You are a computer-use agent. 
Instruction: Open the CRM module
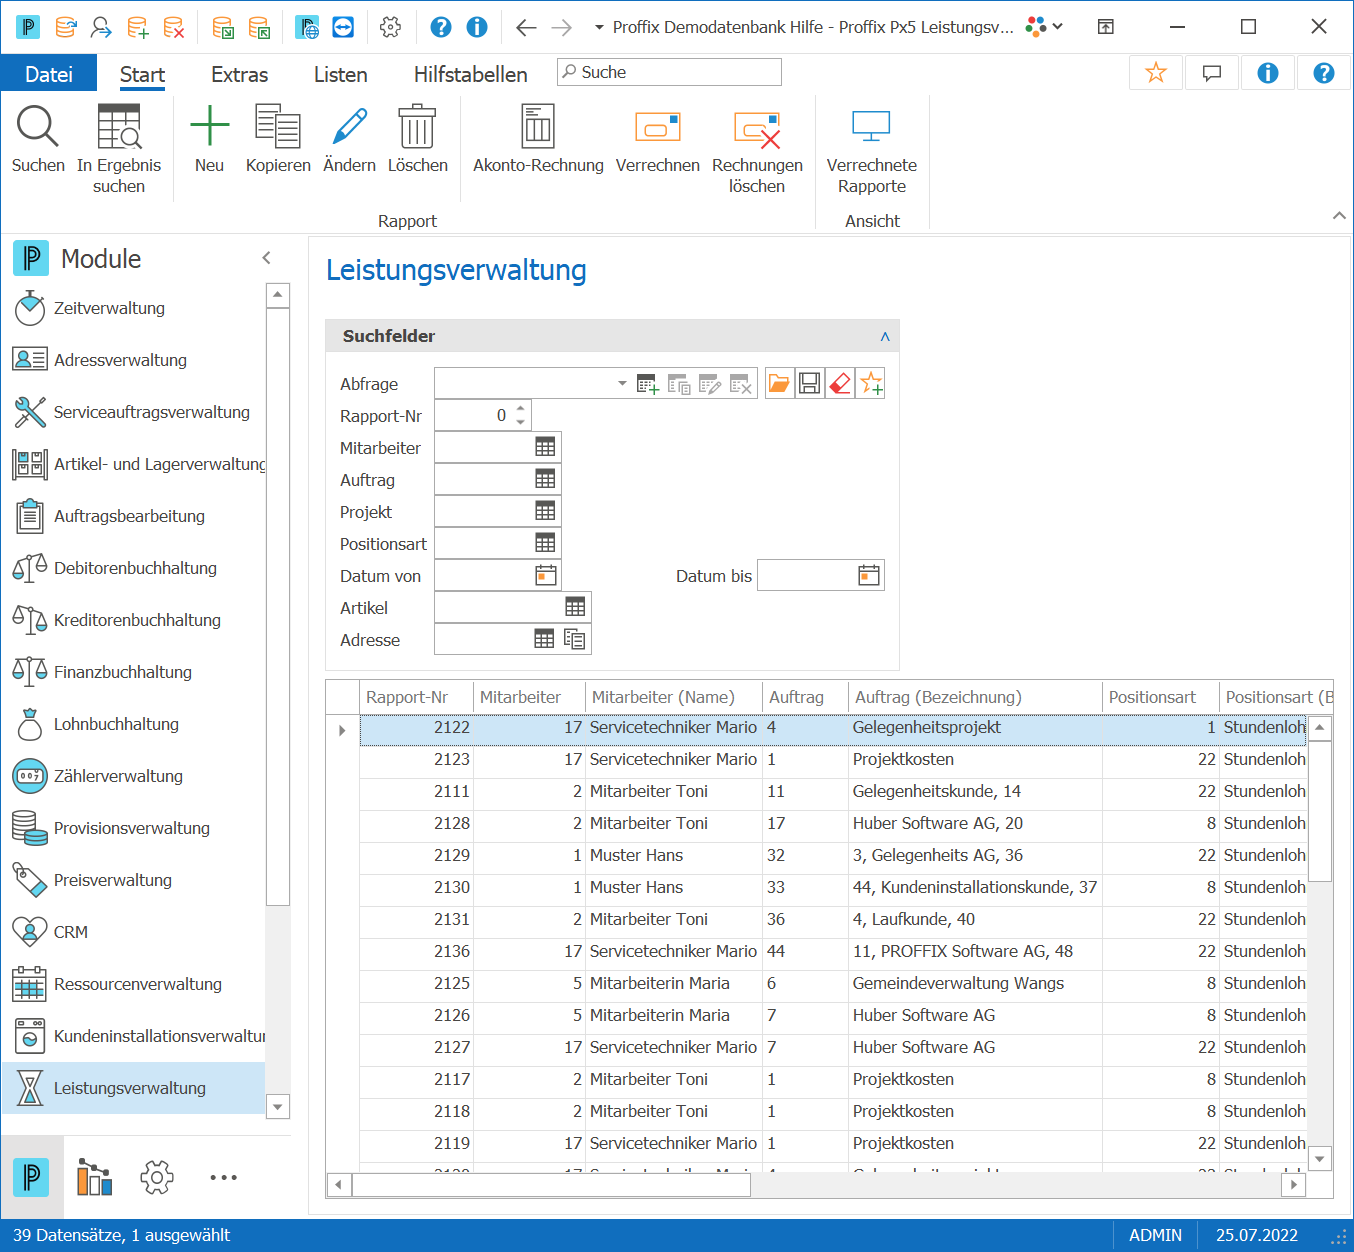pos(70,932)
